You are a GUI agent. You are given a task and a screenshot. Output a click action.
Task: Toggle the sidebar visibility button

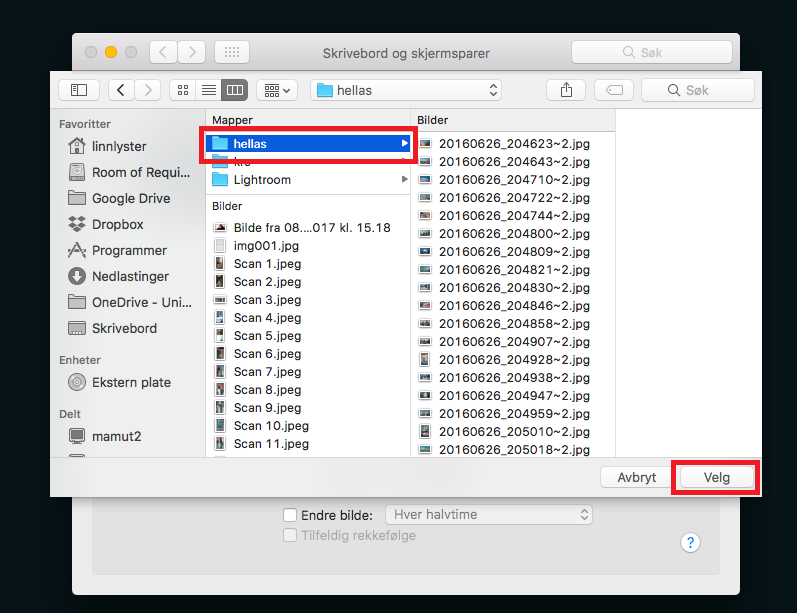tap(79, 90)
